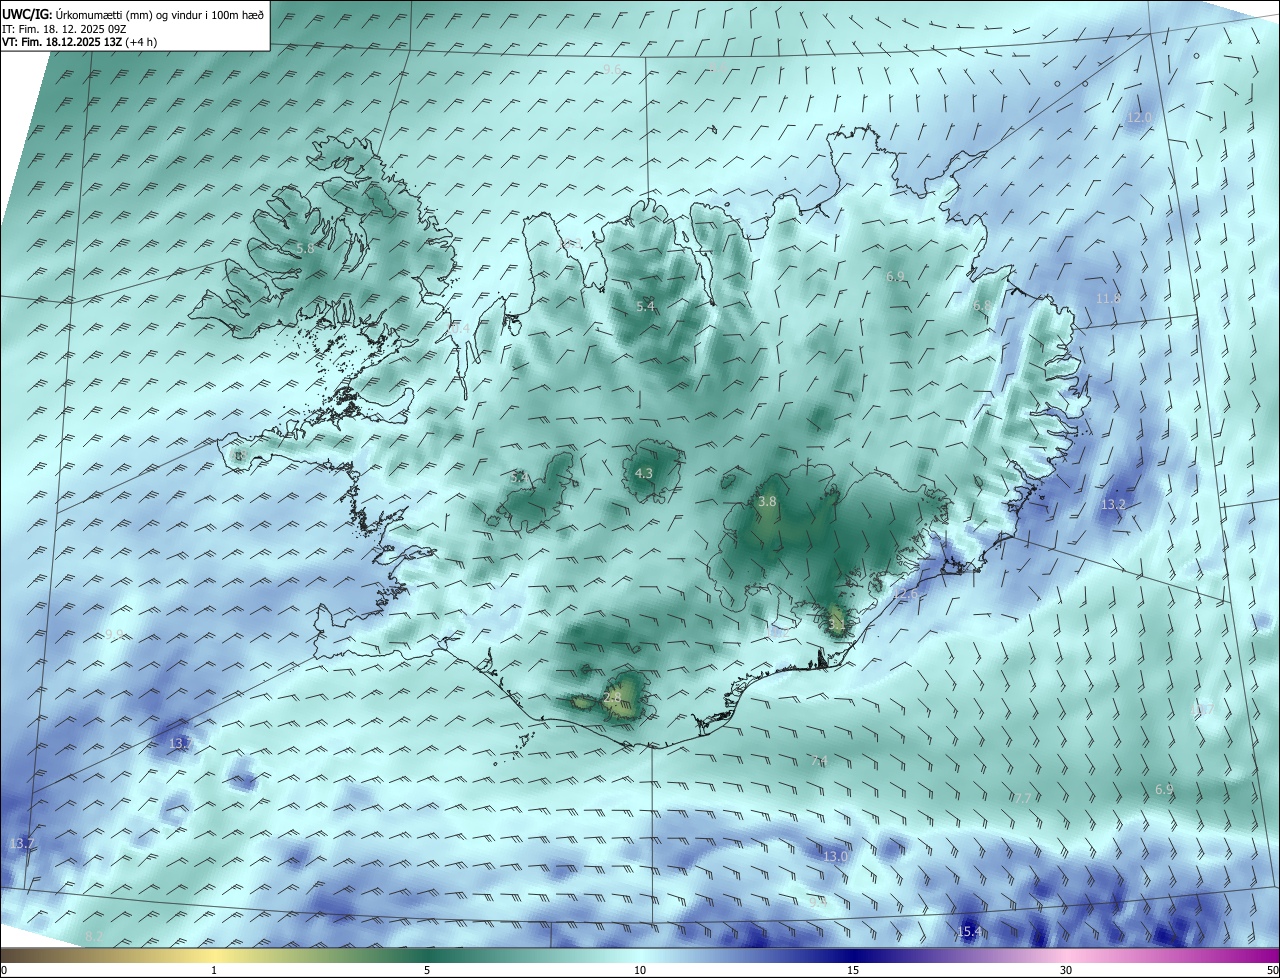Click the 1 tick label on the colour scale
1280x978 pixels.
point(214,970)
